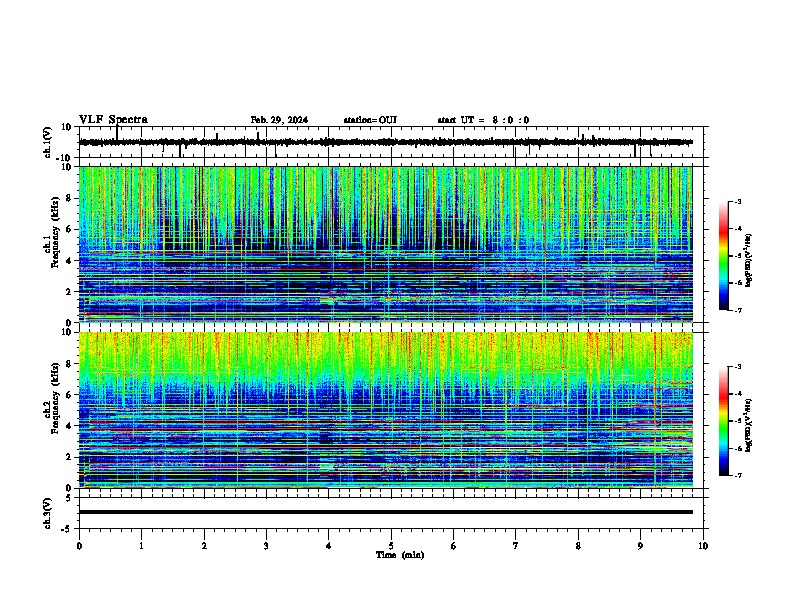Click the "-3" value atop ch.1 color bar

click(x=737, y=201)
